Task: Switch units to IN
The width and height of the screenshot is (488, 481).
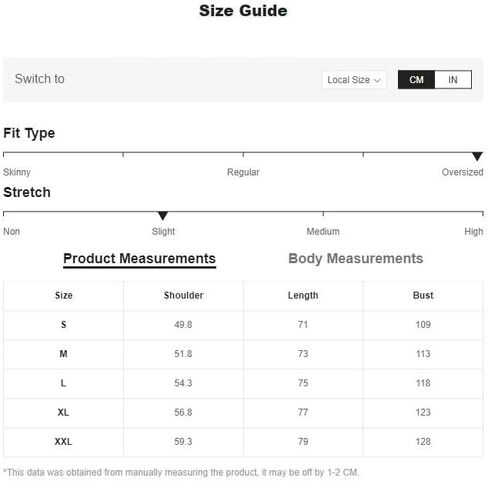Action: 453,80
